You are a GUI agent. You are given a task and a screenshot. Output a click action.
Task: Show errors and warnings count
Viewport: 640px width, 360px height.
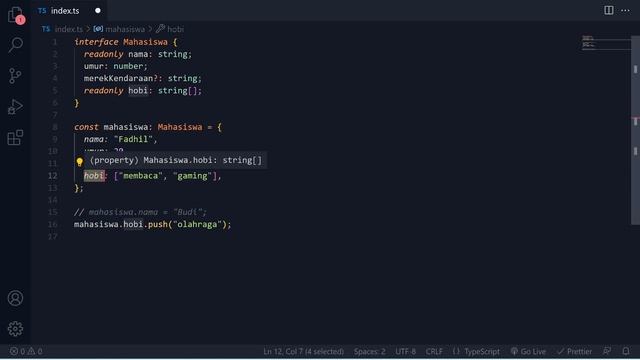(26, 351)
